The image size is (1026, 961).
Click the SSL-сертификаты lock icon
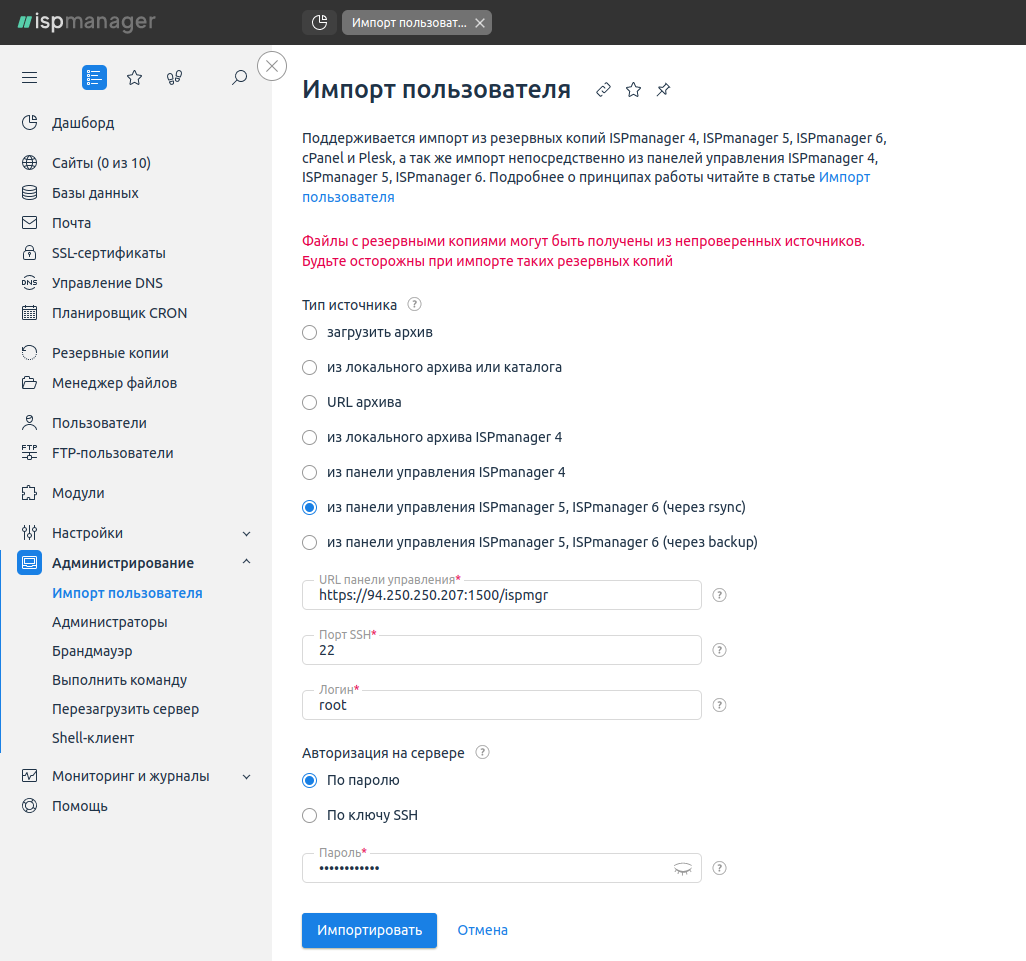29,253
